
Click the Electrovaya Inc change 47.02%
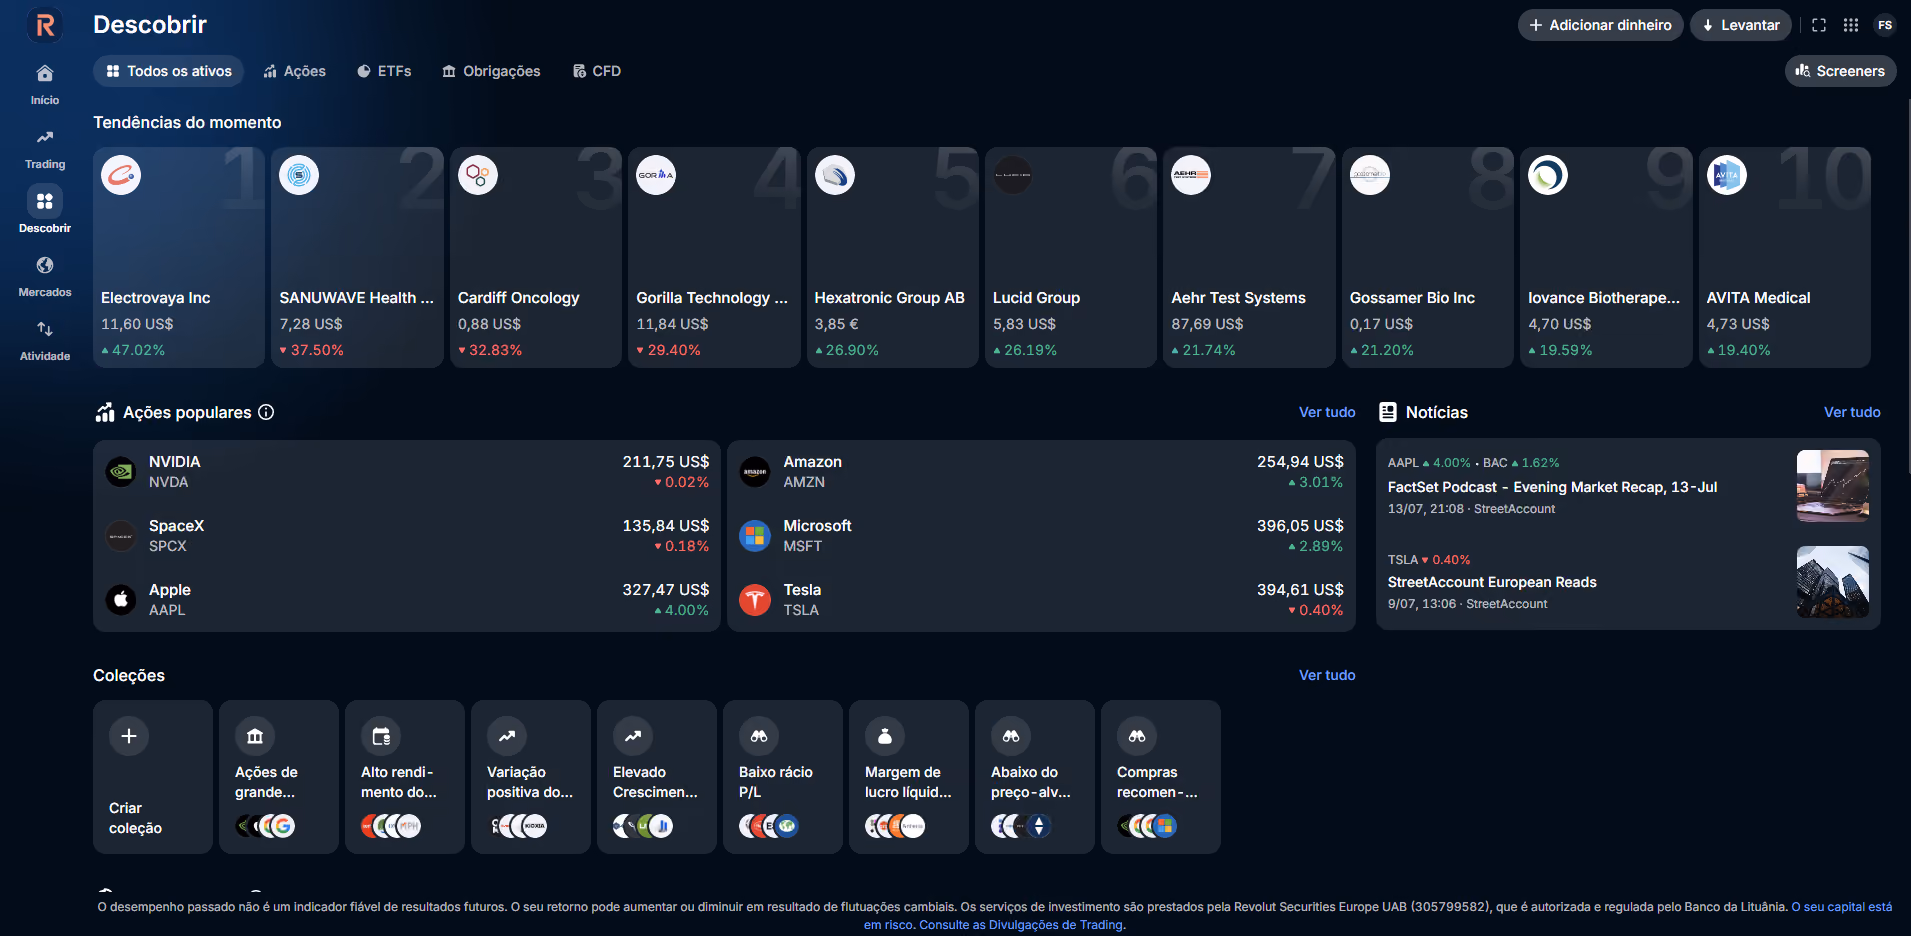point(133,350)
